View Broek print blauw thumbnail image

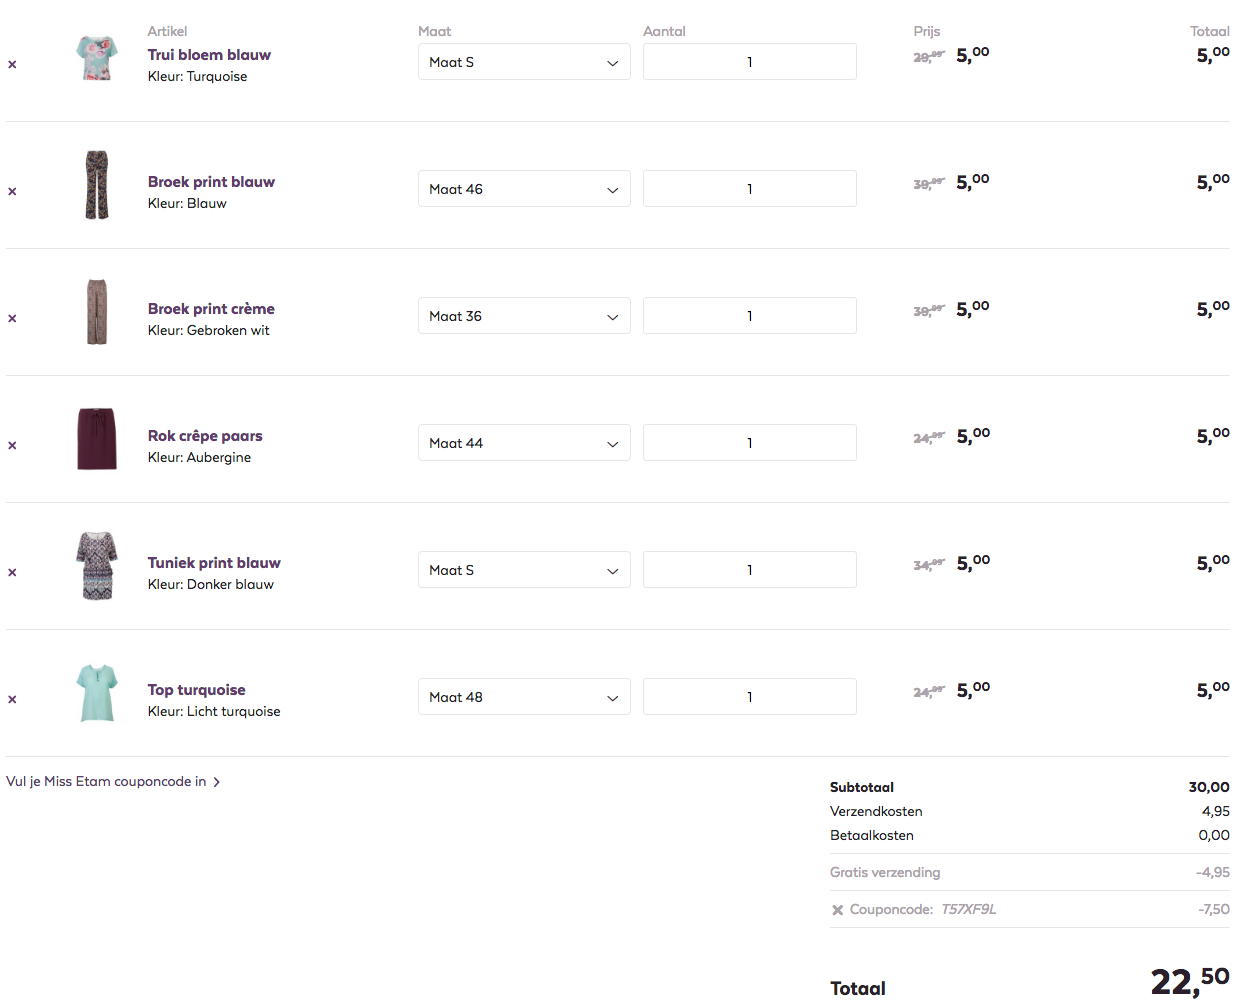[x=97, y=185]
